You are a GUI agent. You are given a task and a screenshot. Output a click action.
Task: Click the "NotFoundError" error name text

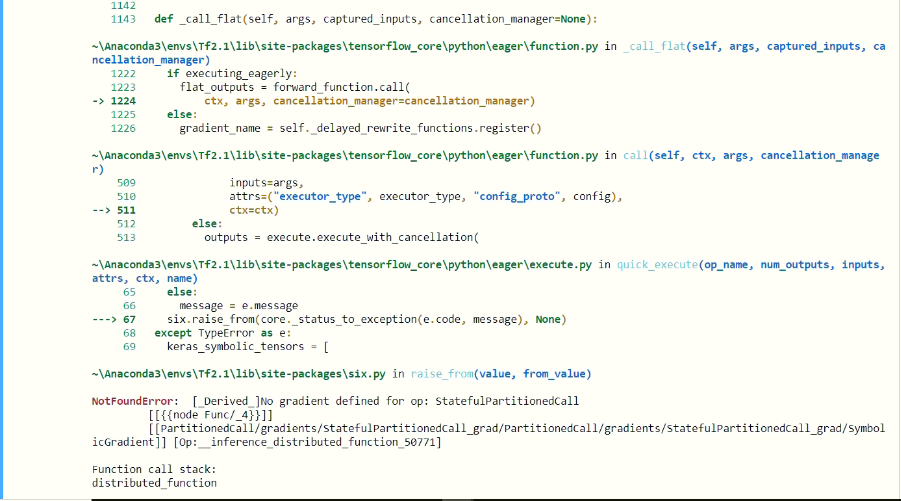tap(132, 401)
